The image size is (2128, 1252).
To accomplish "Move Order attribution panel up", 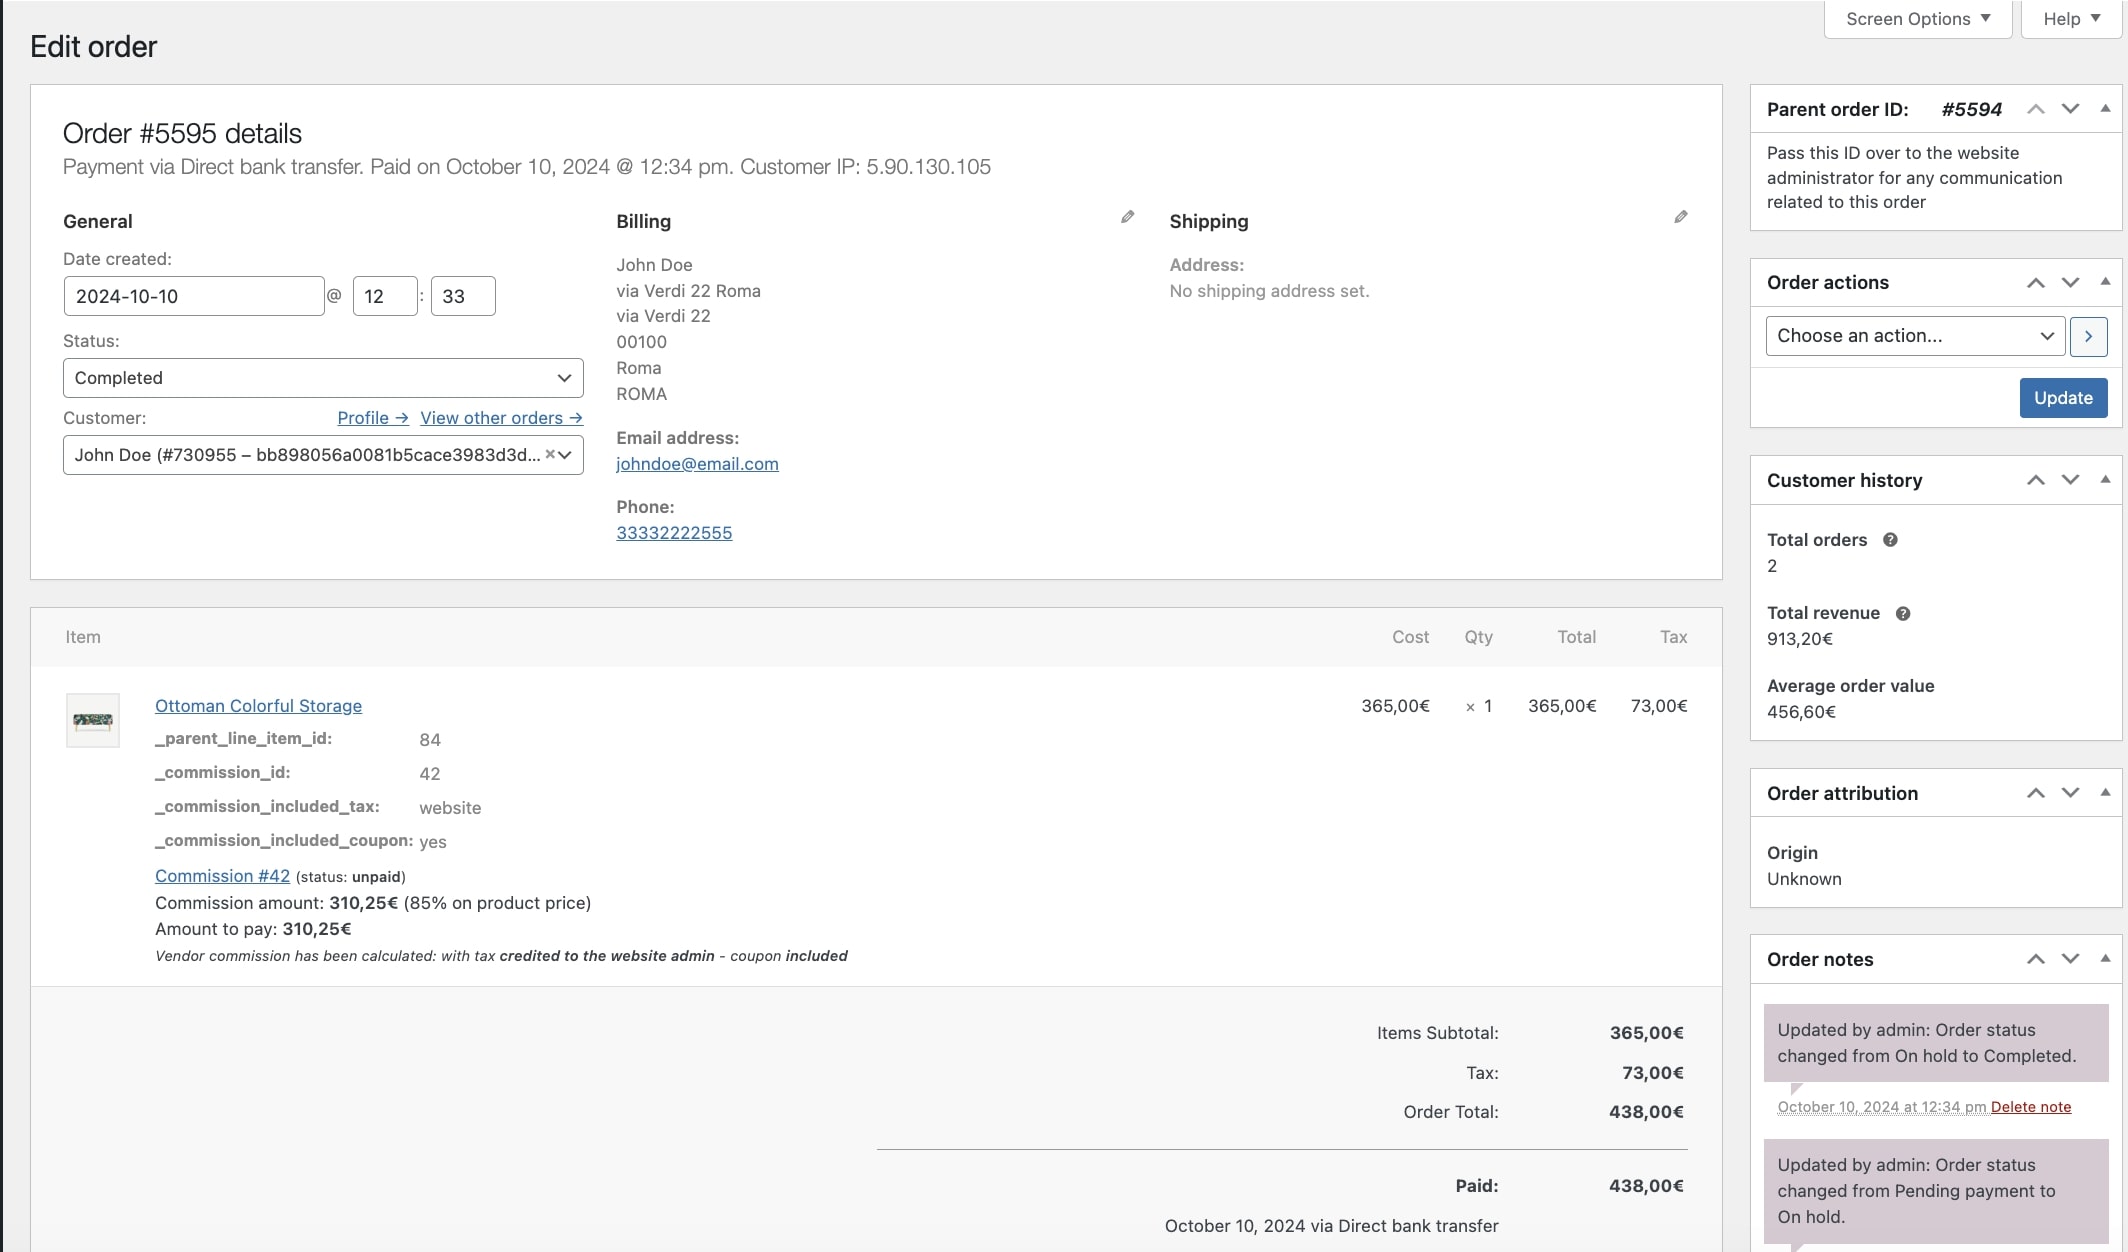I will click(x=2035, y=793).
